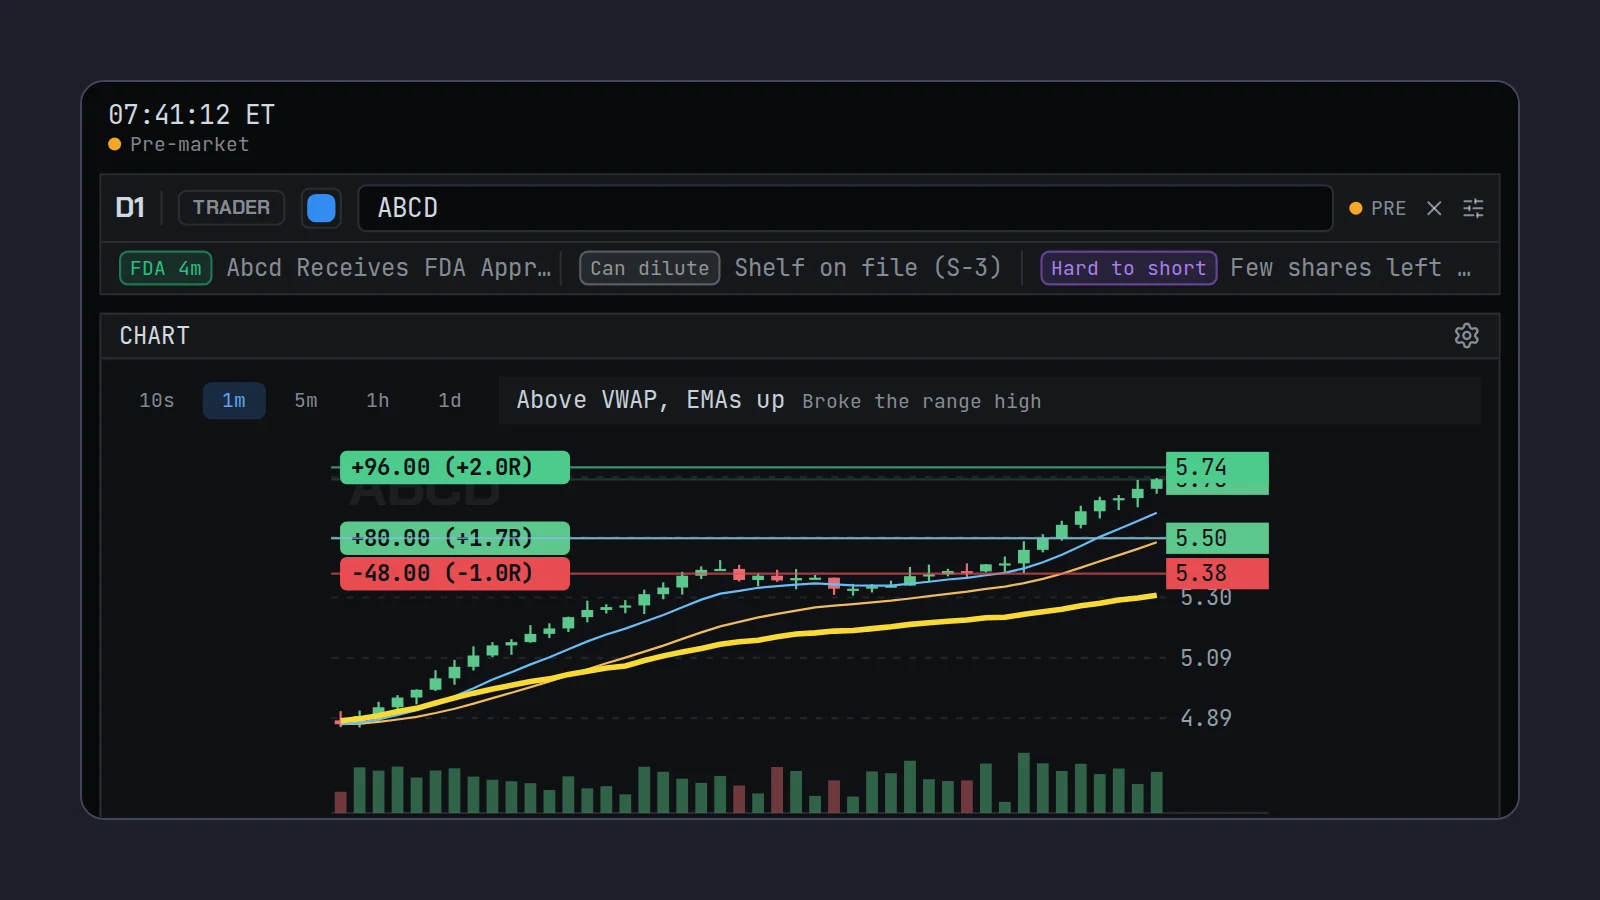Select the -48.00 (-1.0R) stop label
1600x900 pixels.
click(x=455, y=573)
